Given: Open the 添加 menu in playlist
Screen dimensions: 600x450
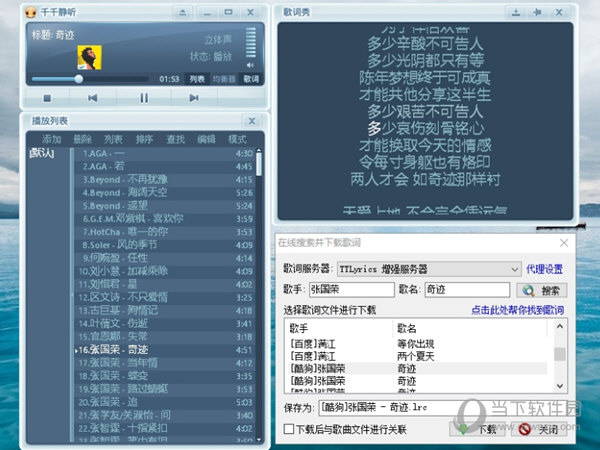Looking at the screenshot, I should [52, 139].
